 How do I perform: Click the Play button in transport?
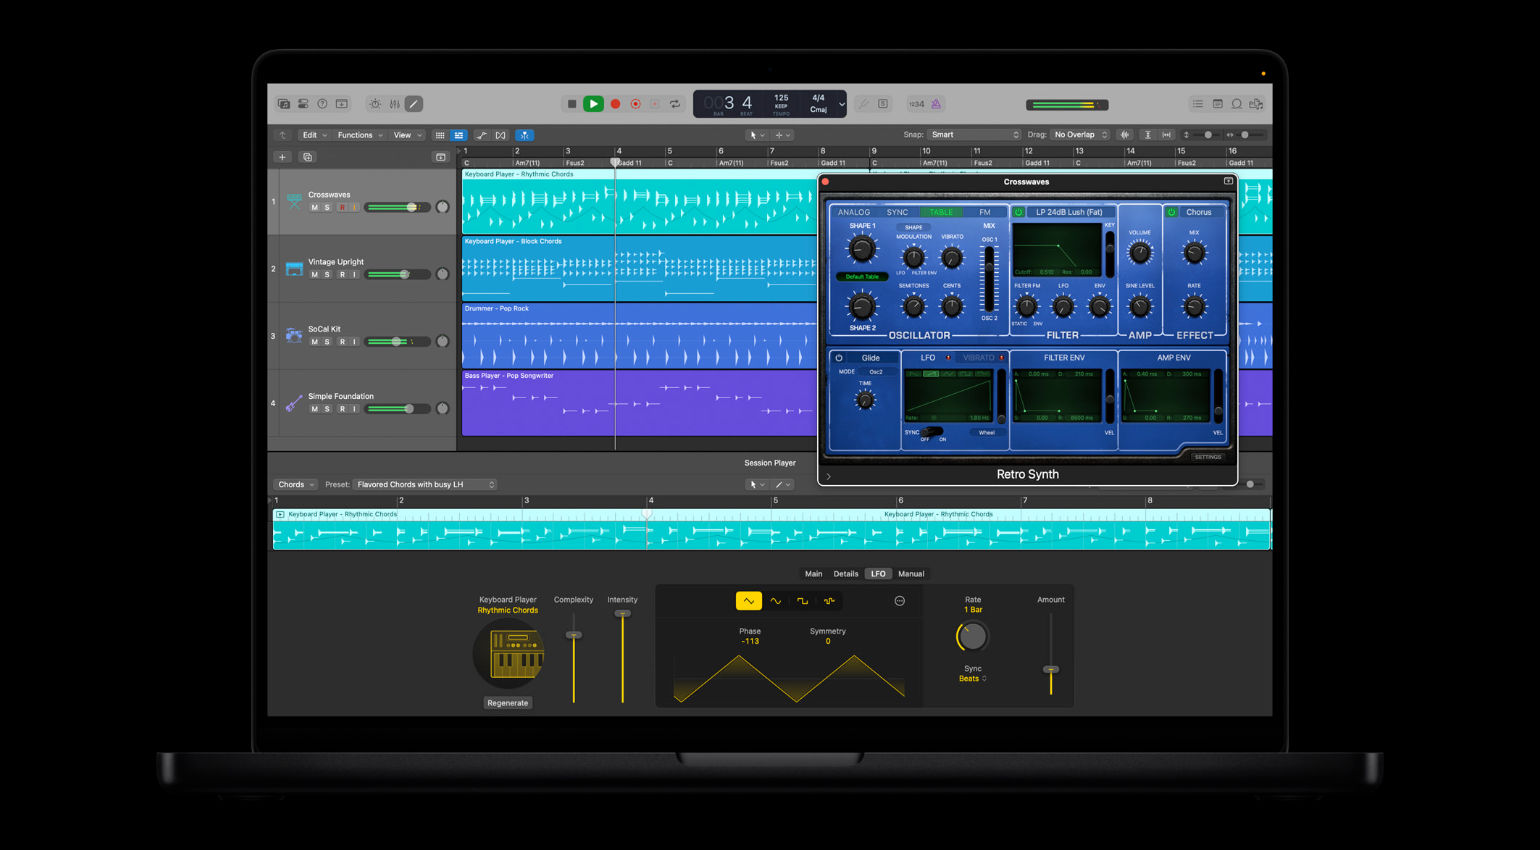pos(593,104)
